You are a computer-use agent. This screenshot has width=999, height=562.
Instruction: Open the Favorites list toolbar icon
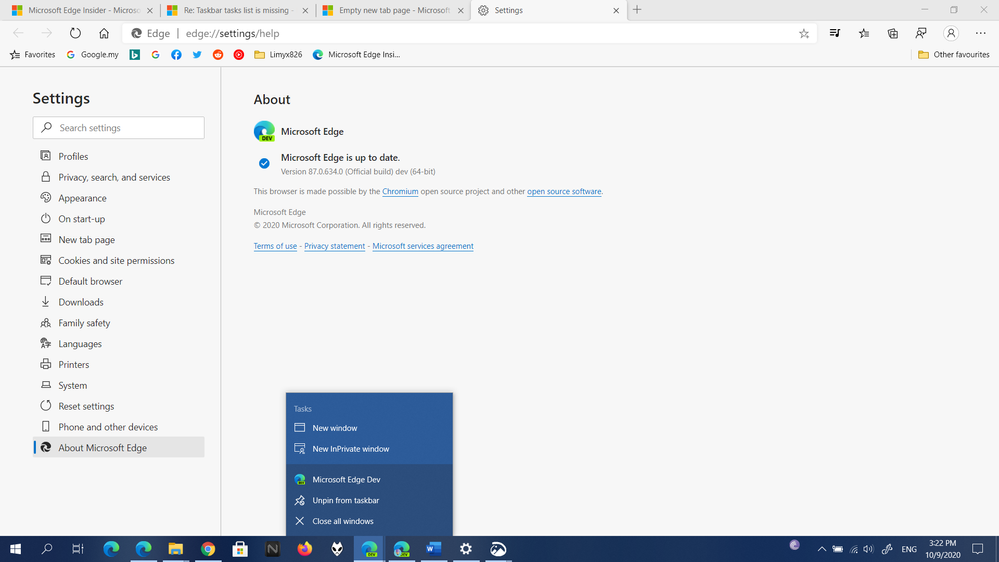(864, 33)
